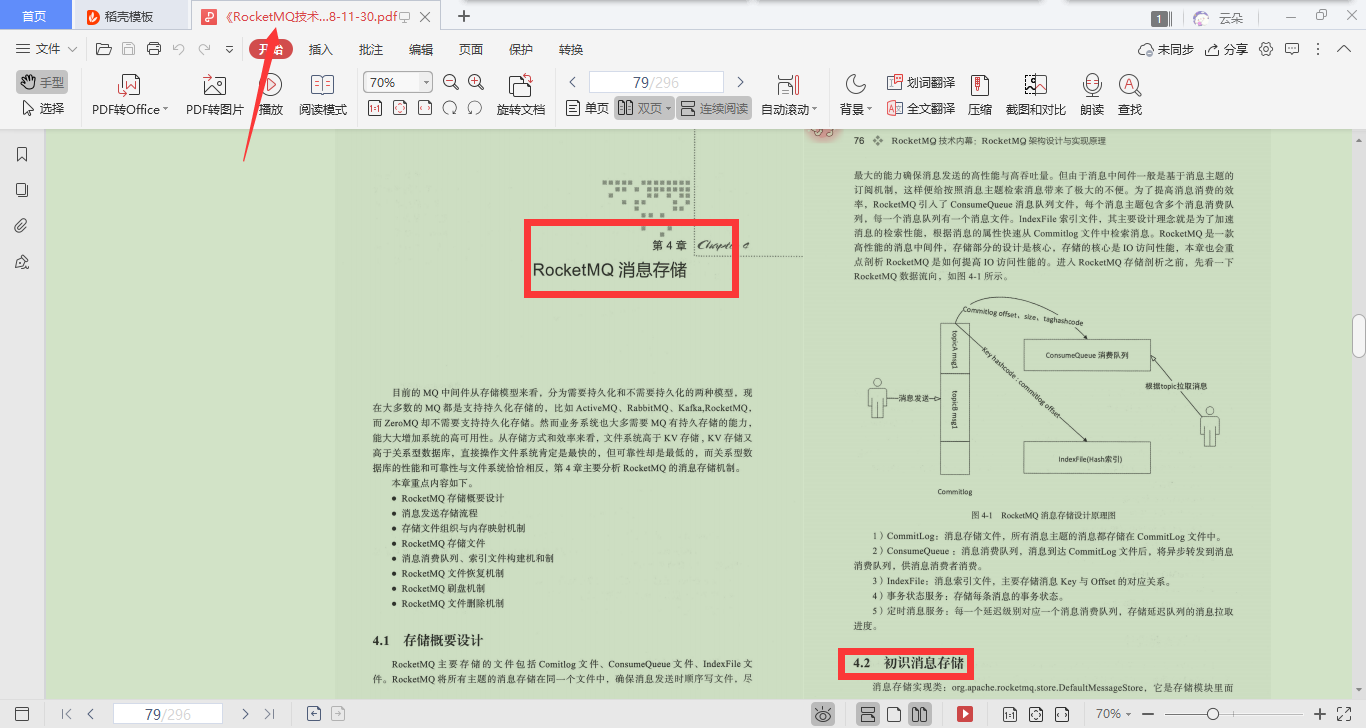Open a new tab with plus button
This screenshot has width=1366, height=728.
coord(463,16)
